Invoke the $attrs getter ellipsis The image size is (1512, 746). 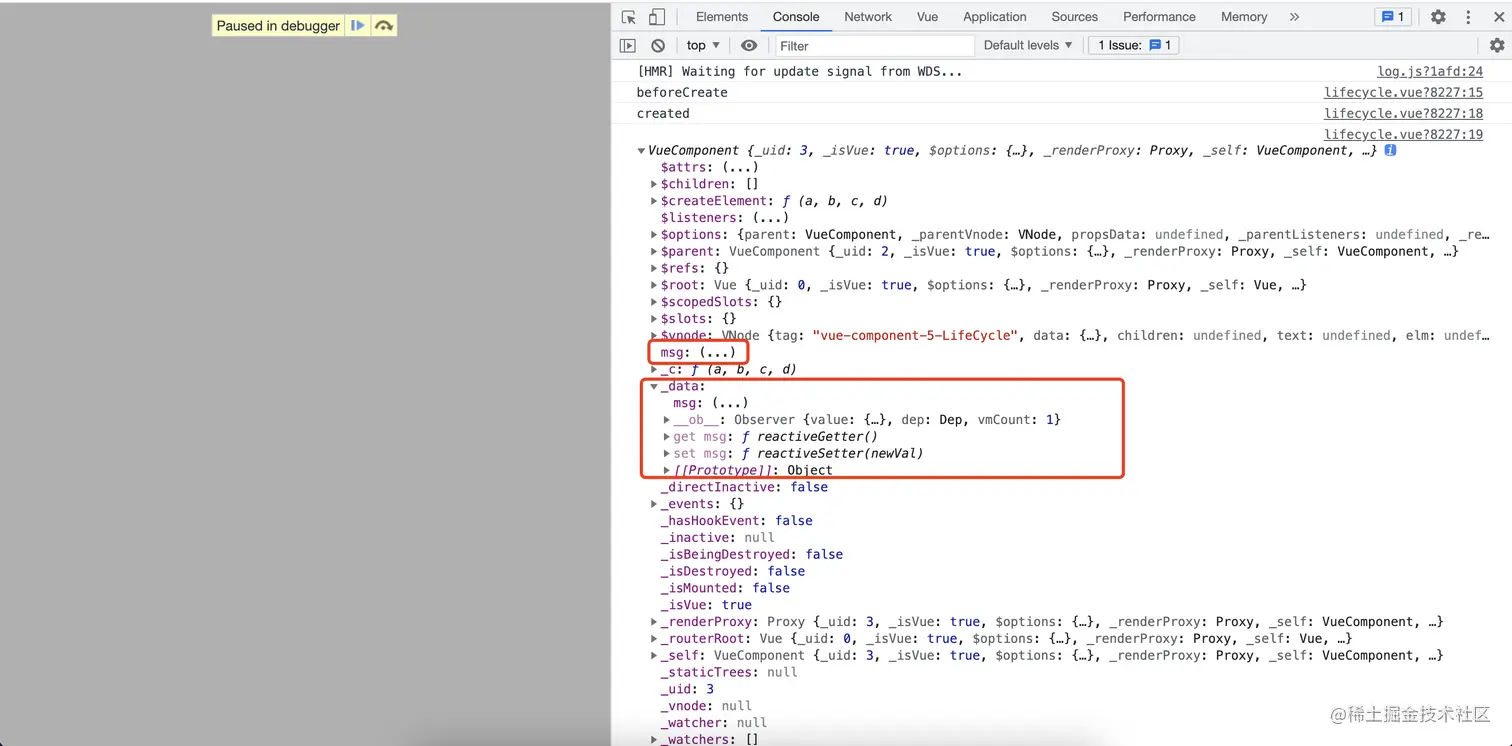(x=740, y=167)
